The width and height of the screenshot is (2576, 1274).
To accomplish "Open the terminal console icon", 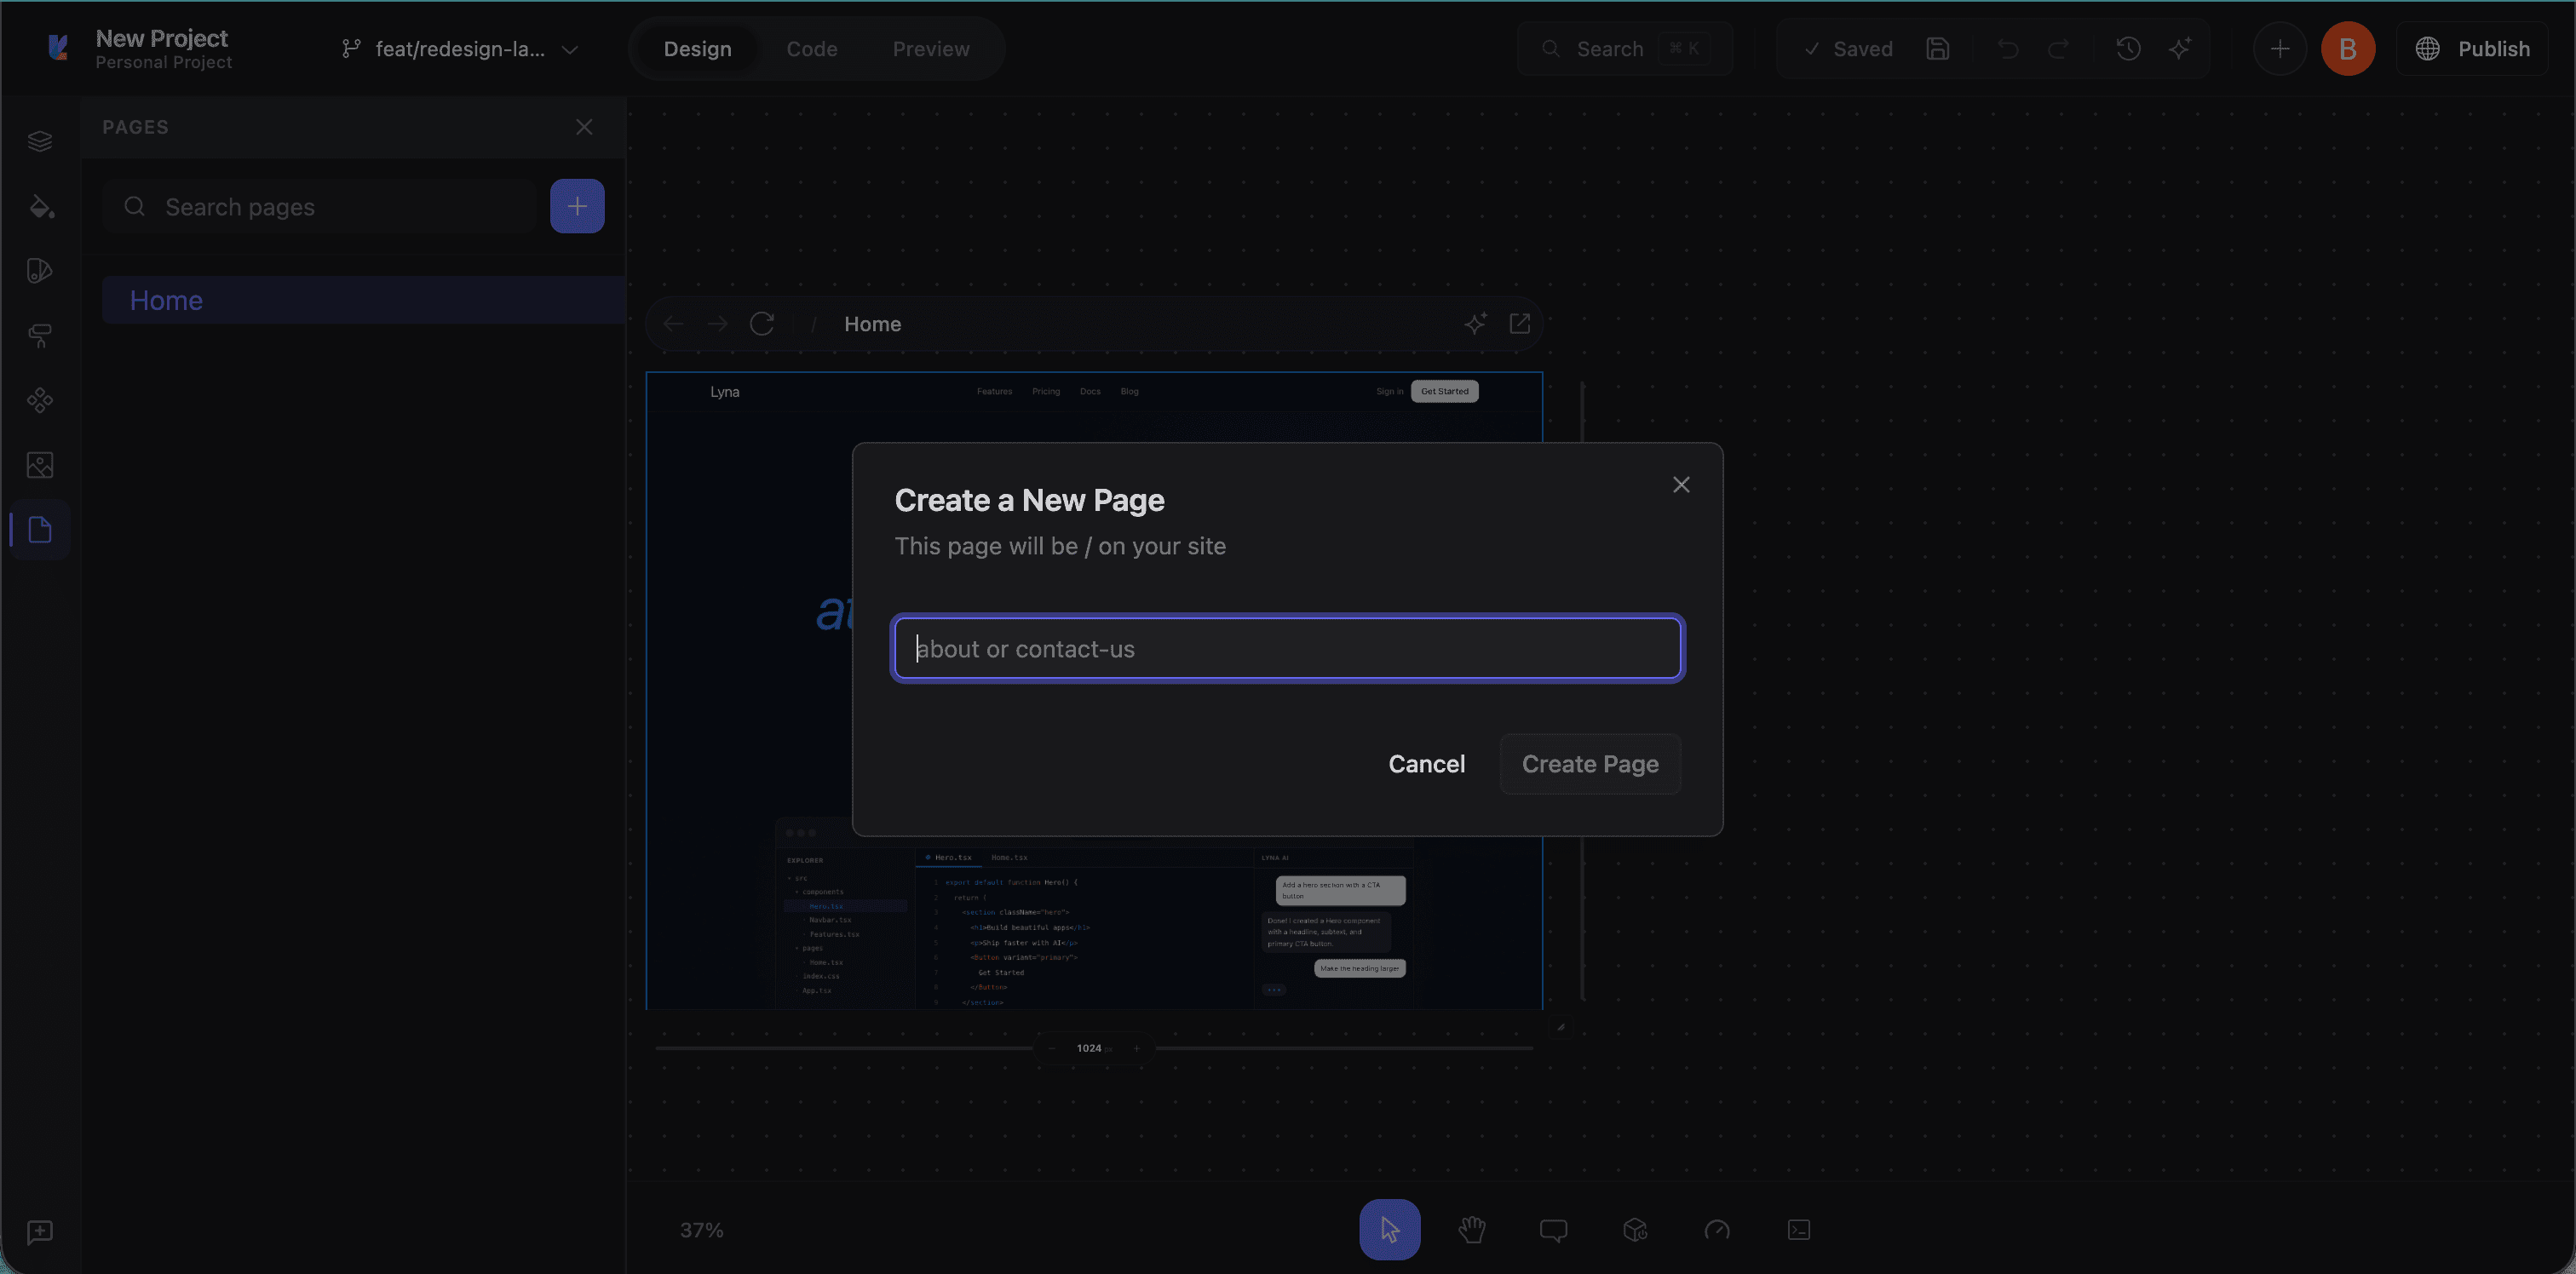I will [1798, 1230].
